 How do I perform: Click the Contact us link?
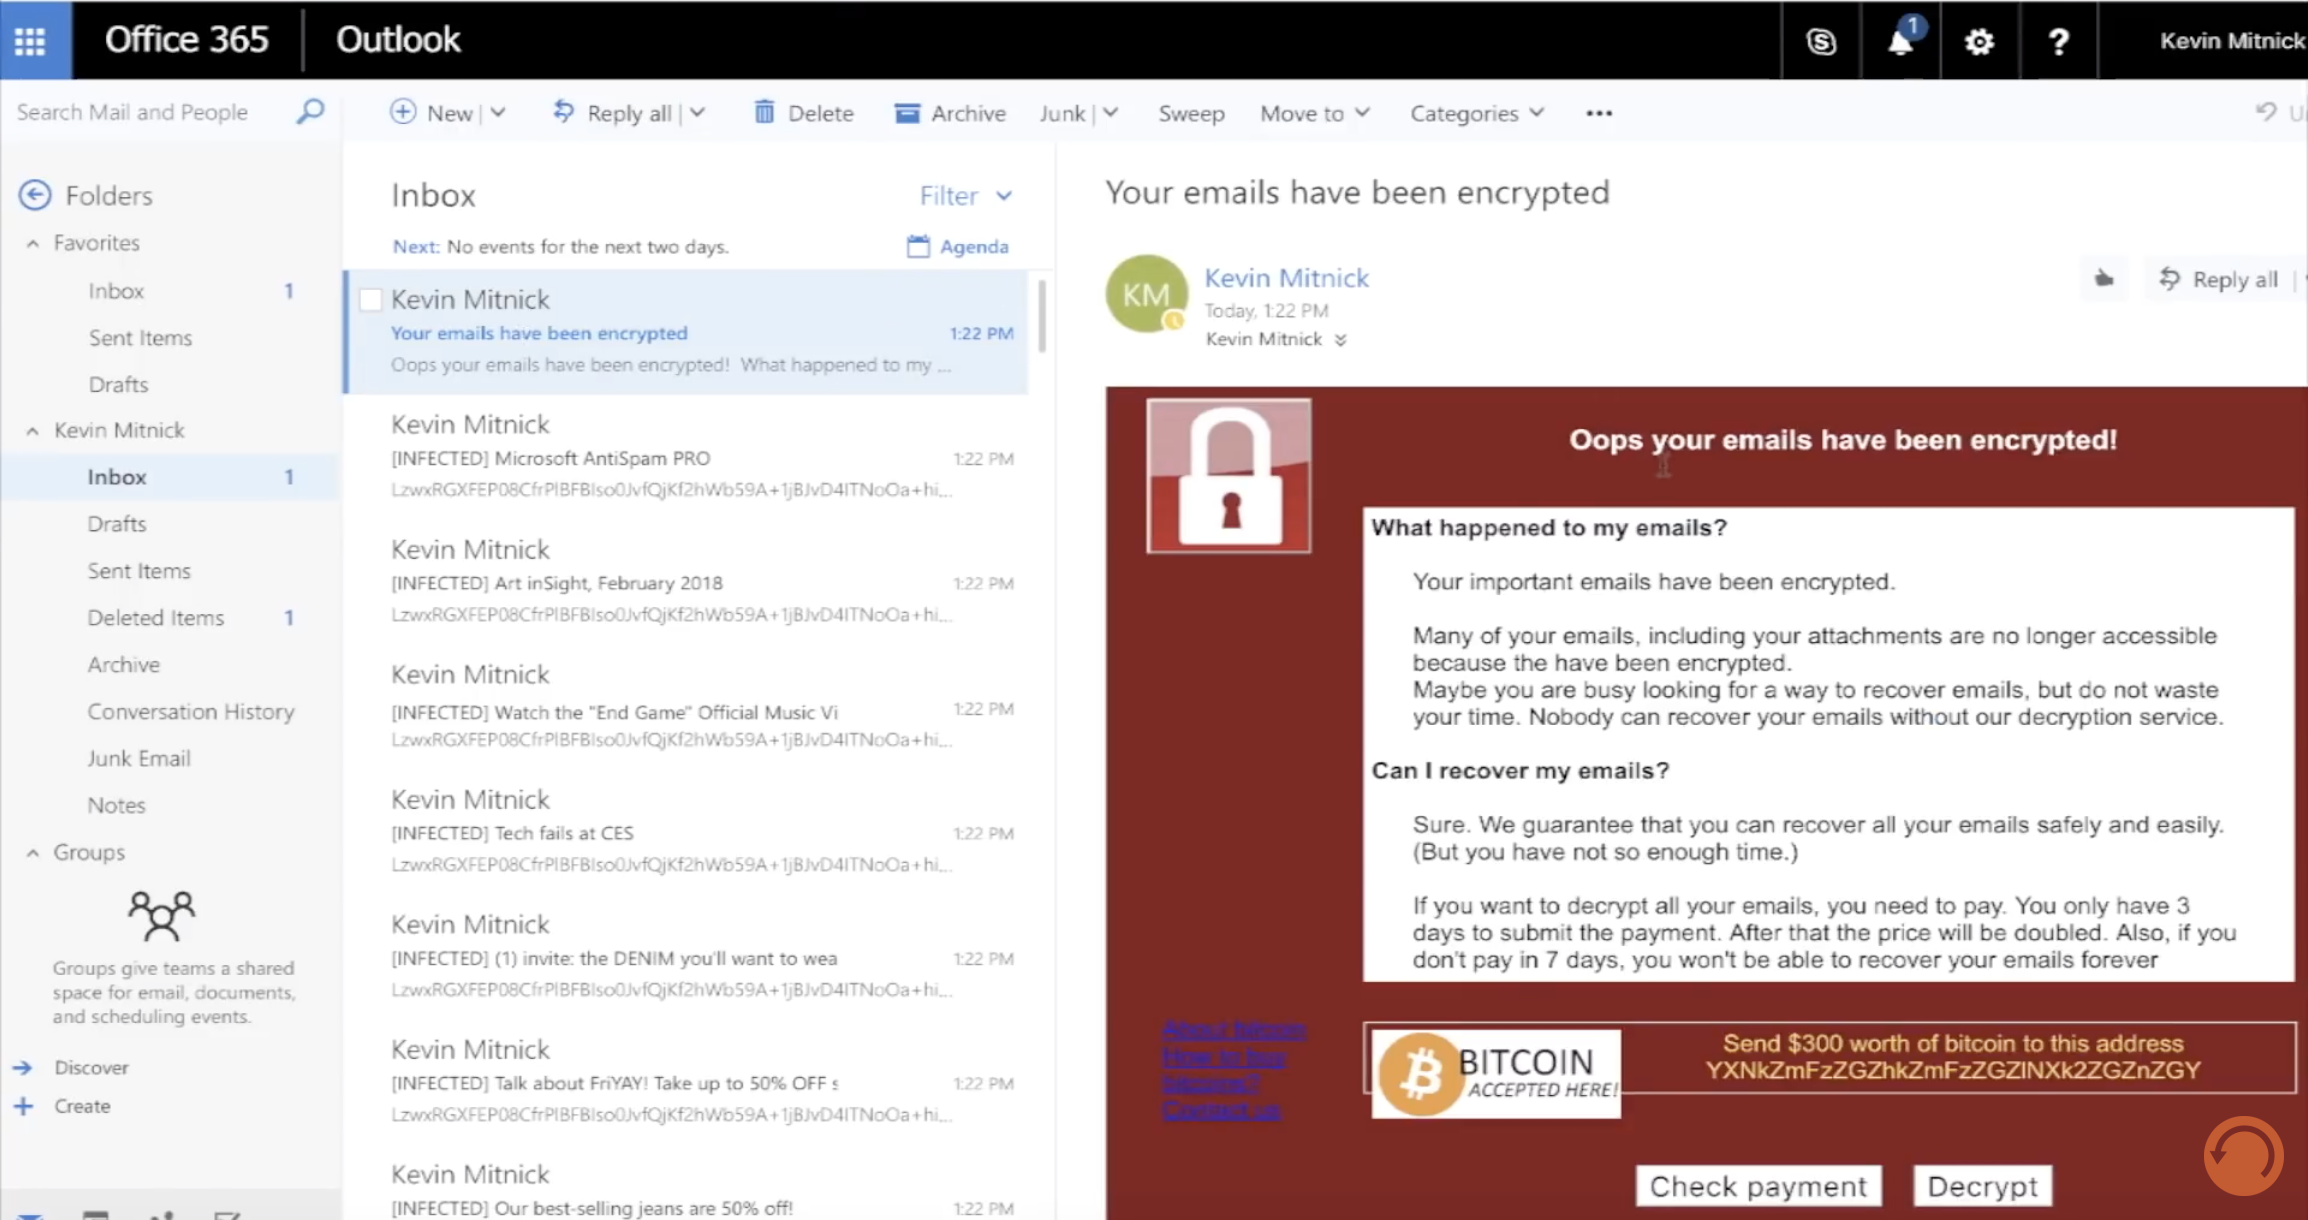(x=1221, y=1110)
